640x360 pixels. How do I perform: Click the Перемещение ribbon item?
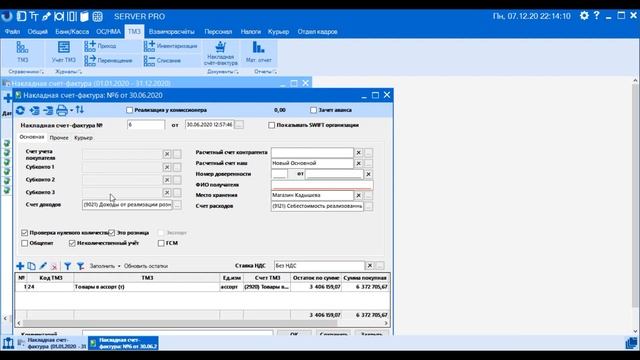108,60
